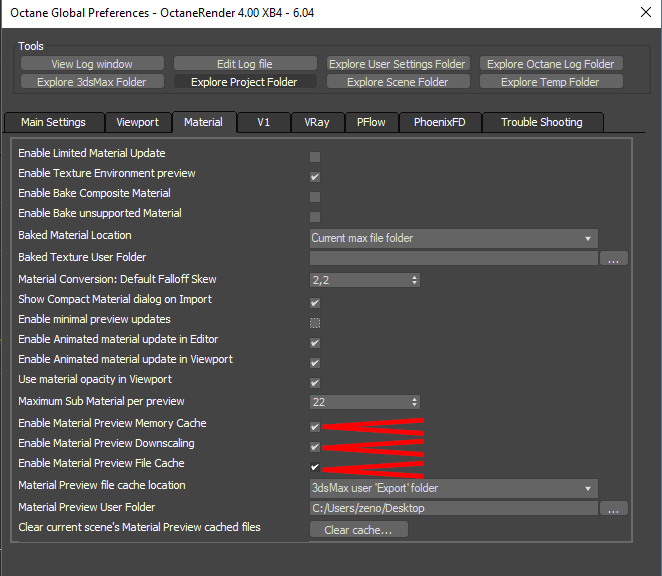The height and width of the screenshot is (576, 662).
Task: Open the Viewport tab
Action: tap(138, 122)
